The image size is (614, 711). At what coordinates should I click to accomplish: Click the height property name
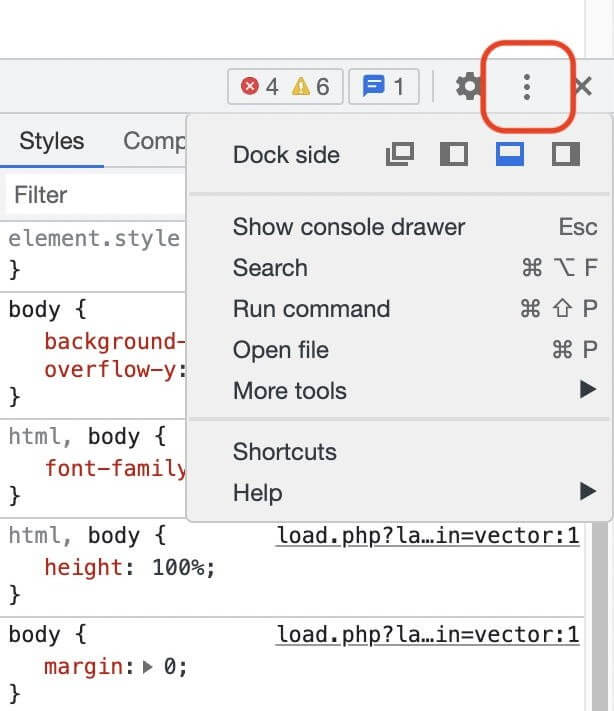click(x=83, y=567)
